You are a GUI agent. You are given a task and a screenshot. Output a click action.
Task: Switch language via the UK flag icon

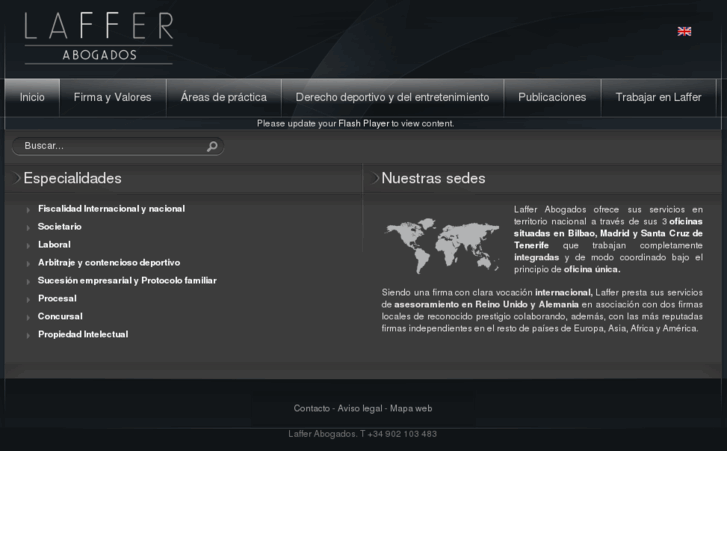(x=684, y=32)
